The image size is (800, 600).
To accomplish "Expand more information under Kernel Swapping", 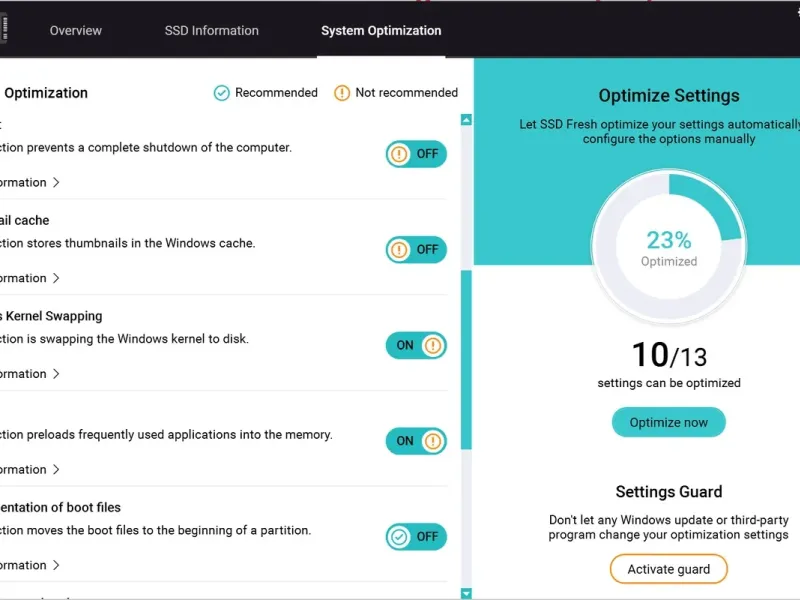I will (x=30, y=374).
